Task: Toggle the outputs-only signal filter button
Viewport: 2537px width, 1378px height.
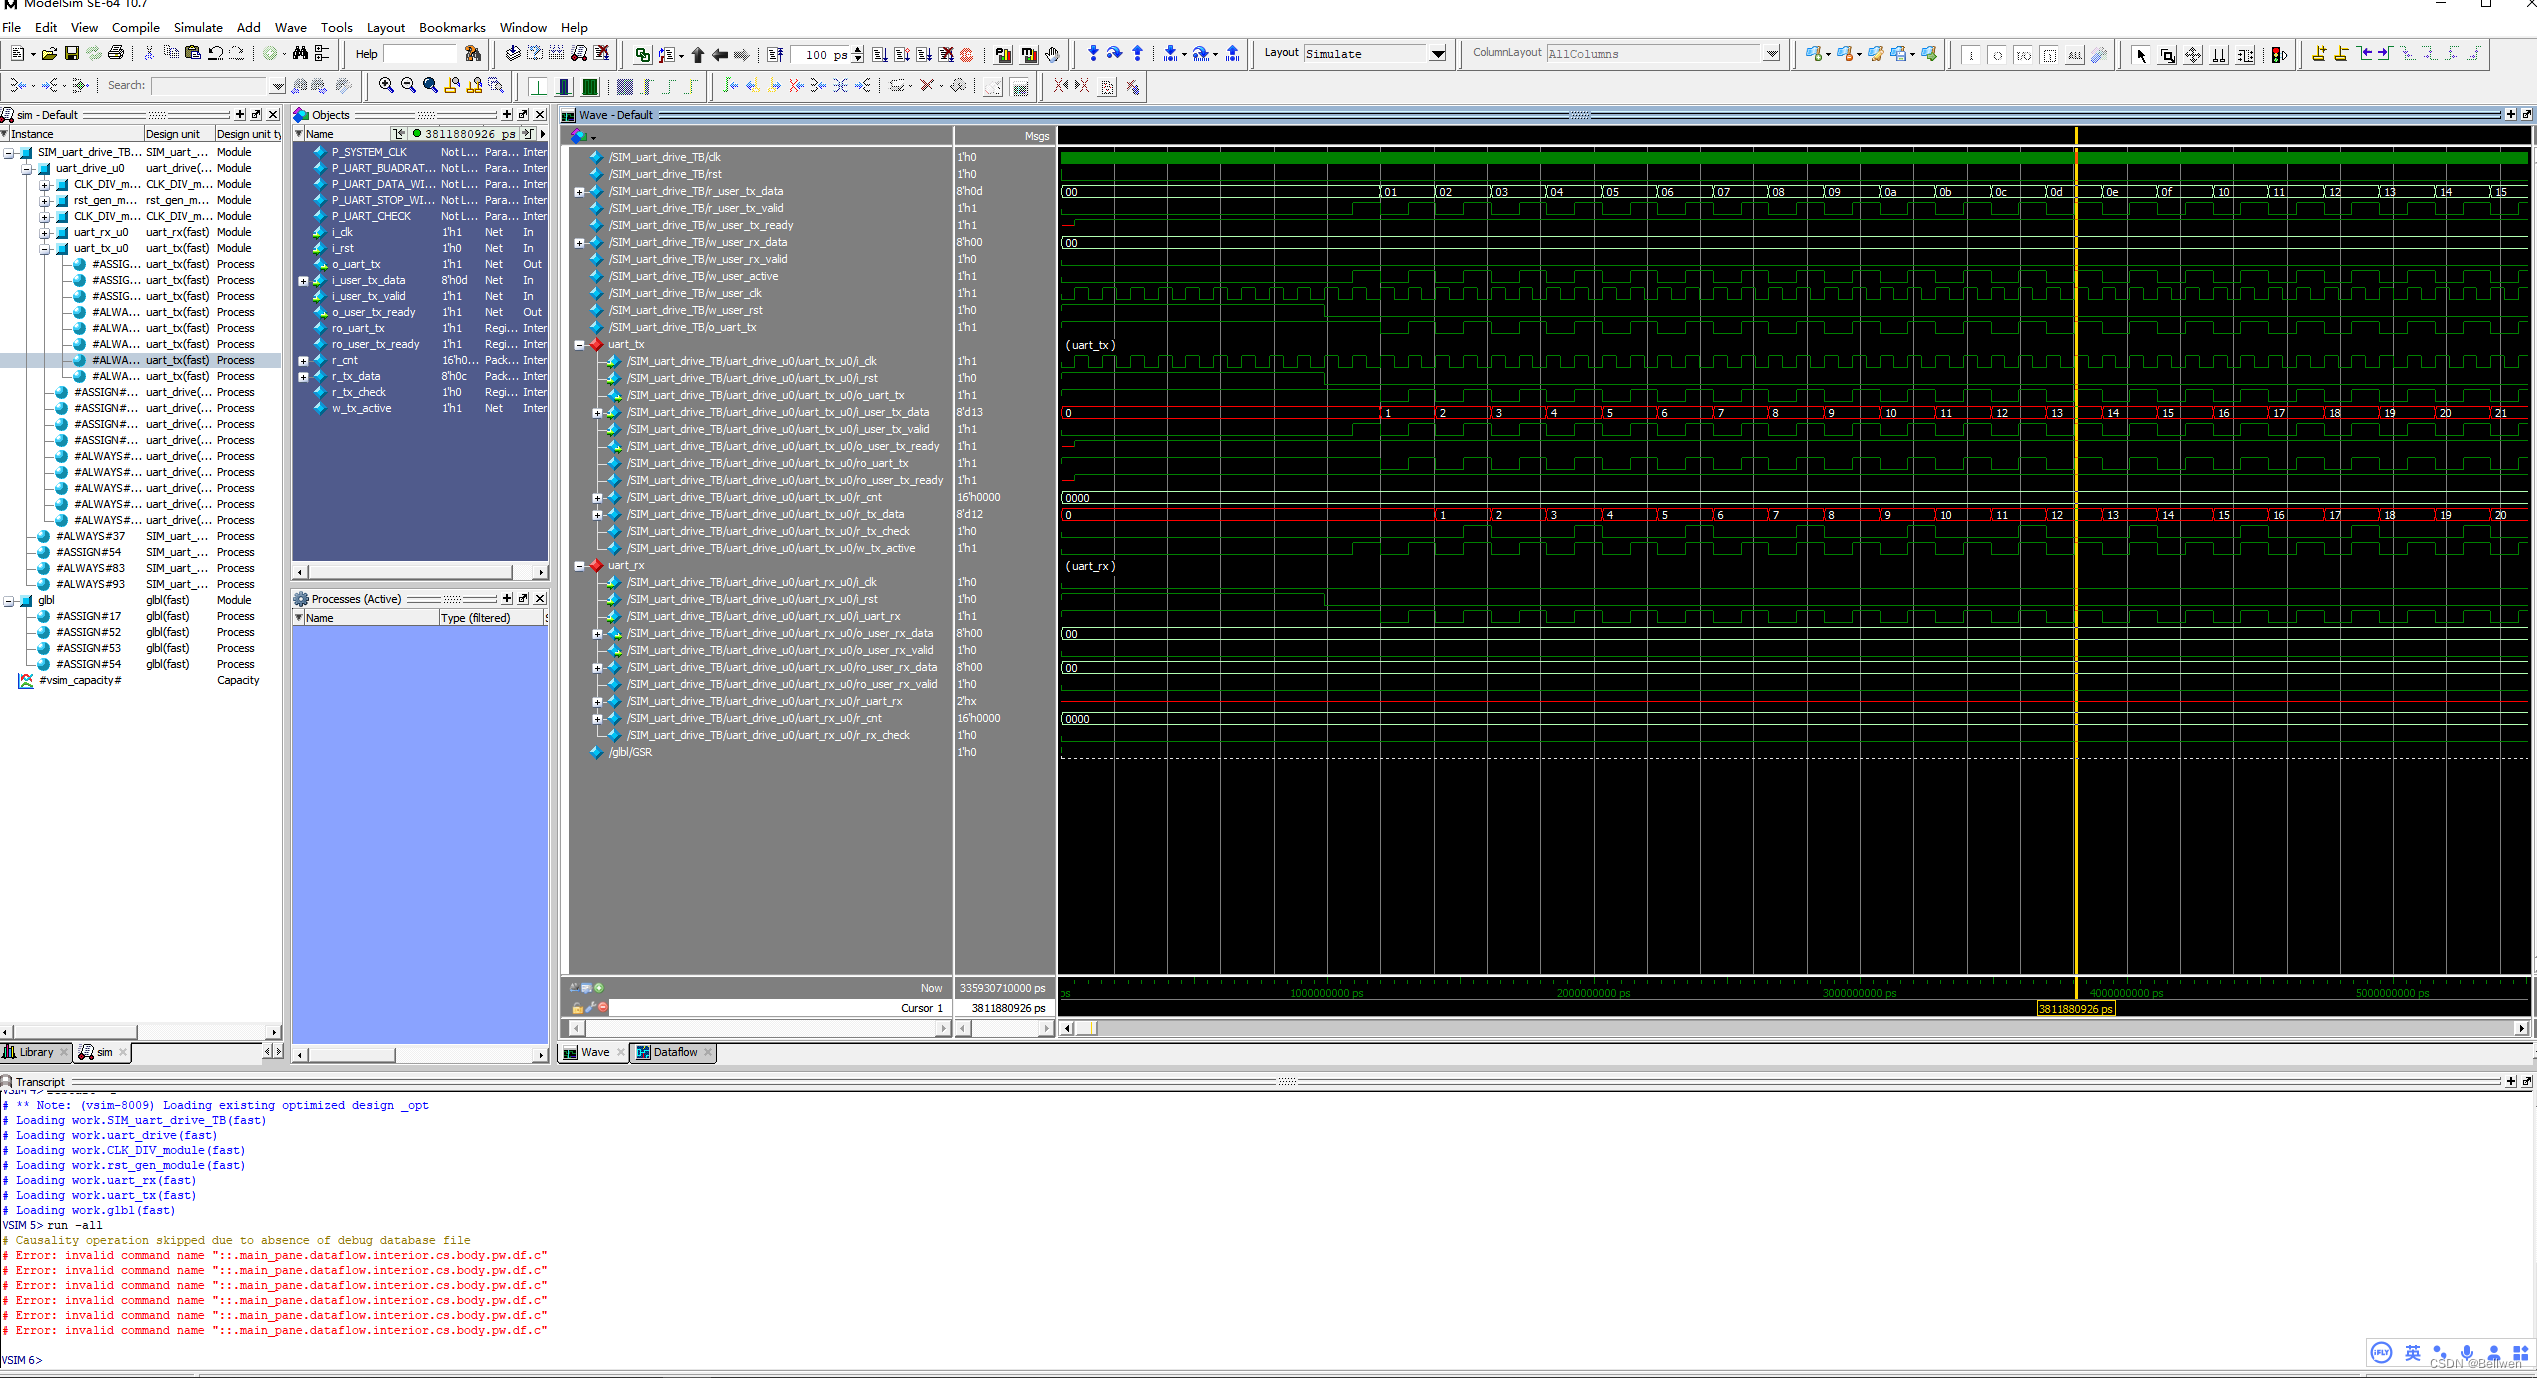Action: point(1997,55)
